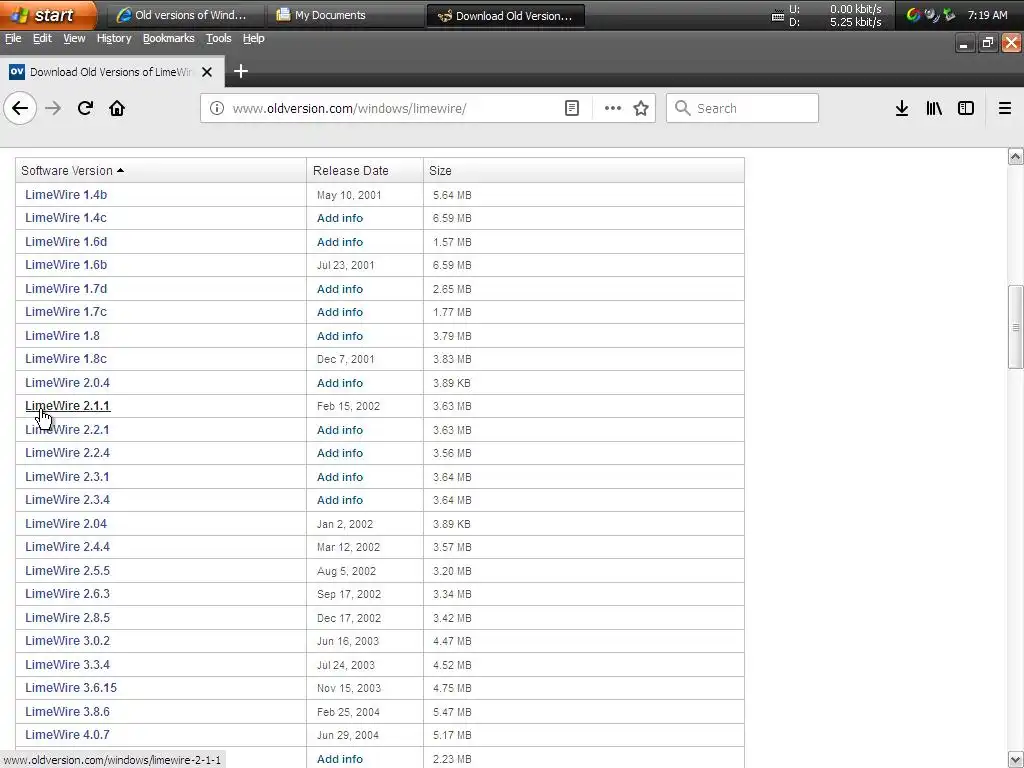Close the Download Old Versions tab
Viewport: 1024px width, 768px height.
coord(207,72)
